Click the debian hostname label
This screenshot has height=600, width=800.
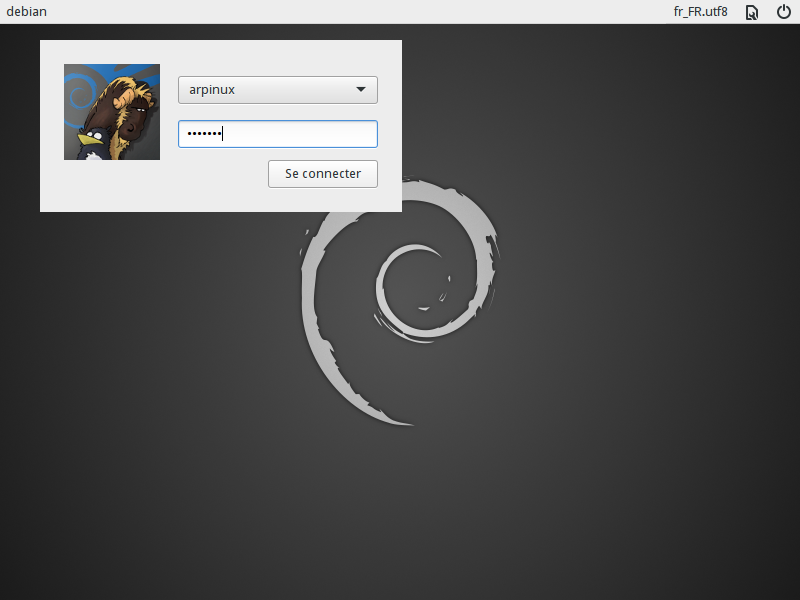tap(27, 11)
